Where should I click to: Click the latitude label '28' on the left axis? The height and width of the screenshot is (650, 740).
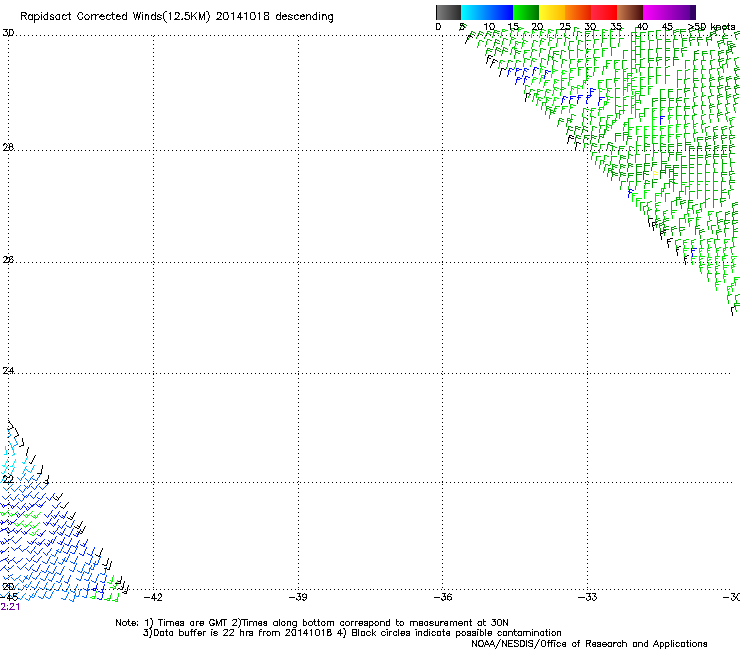[8, 147]
